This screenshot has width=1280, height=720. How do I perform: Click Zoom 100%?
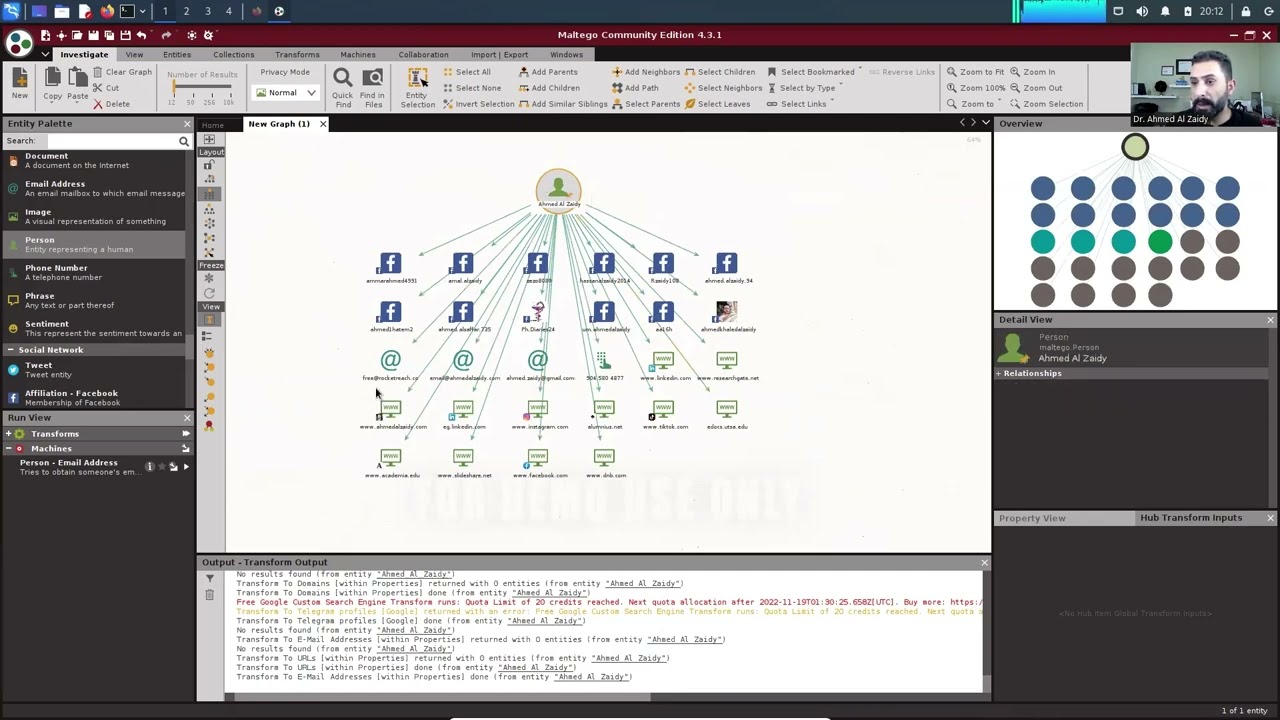pos(975,88)
